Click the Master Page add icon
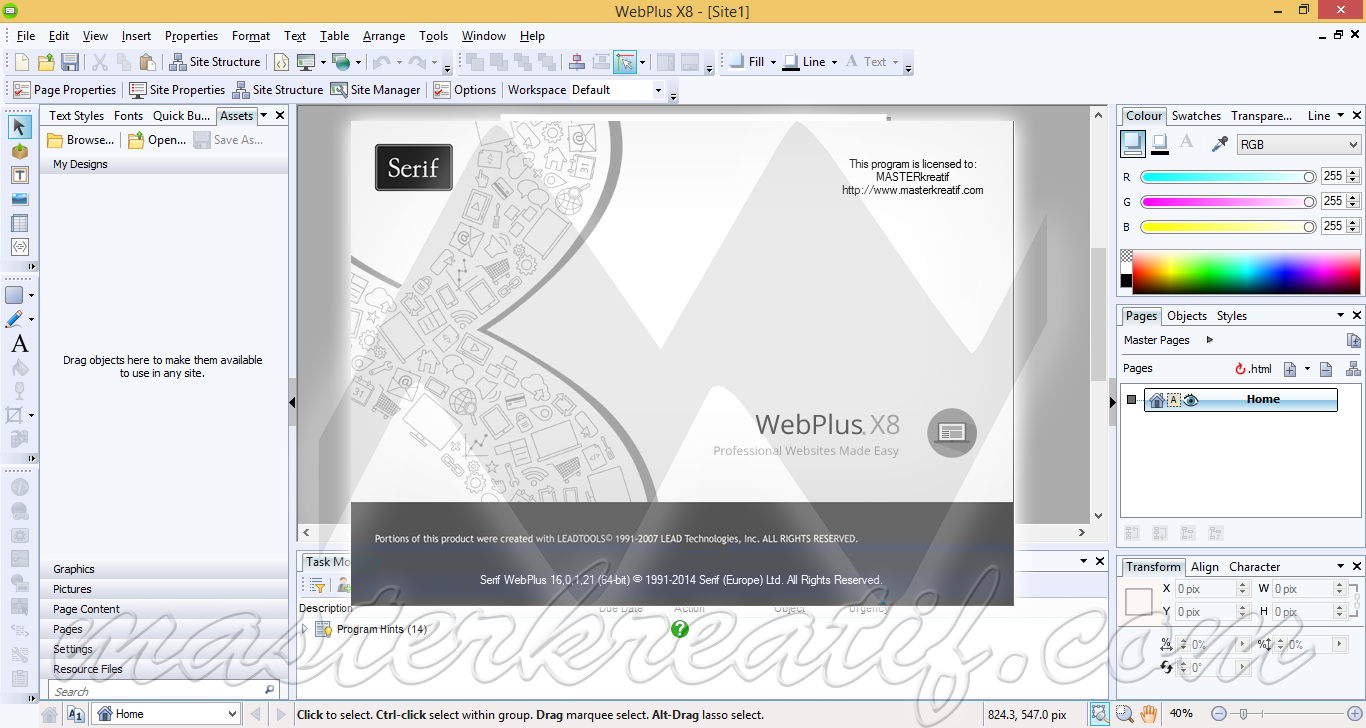1366x728 pixels. (1353, 340)
